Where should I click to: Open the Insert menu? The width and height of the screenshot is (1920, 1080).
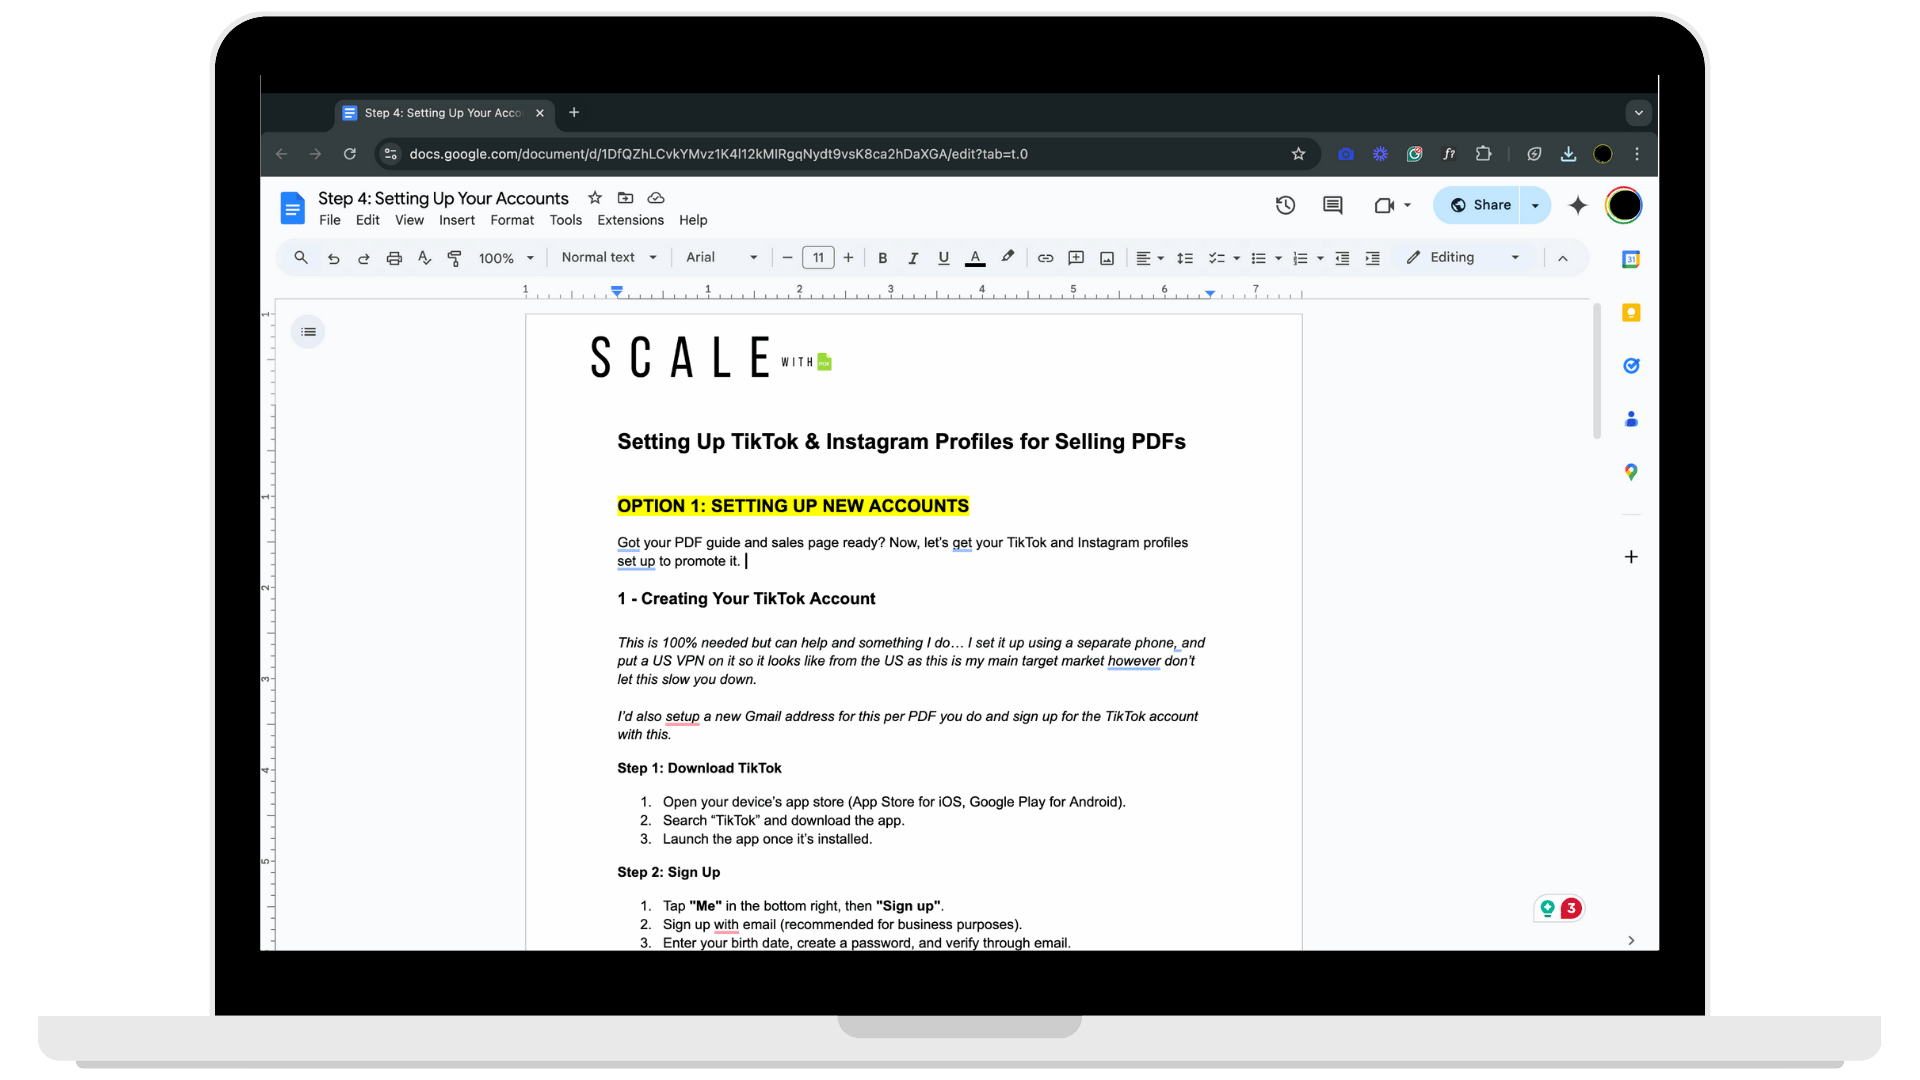pyautogui.click(x=456, y=220)
